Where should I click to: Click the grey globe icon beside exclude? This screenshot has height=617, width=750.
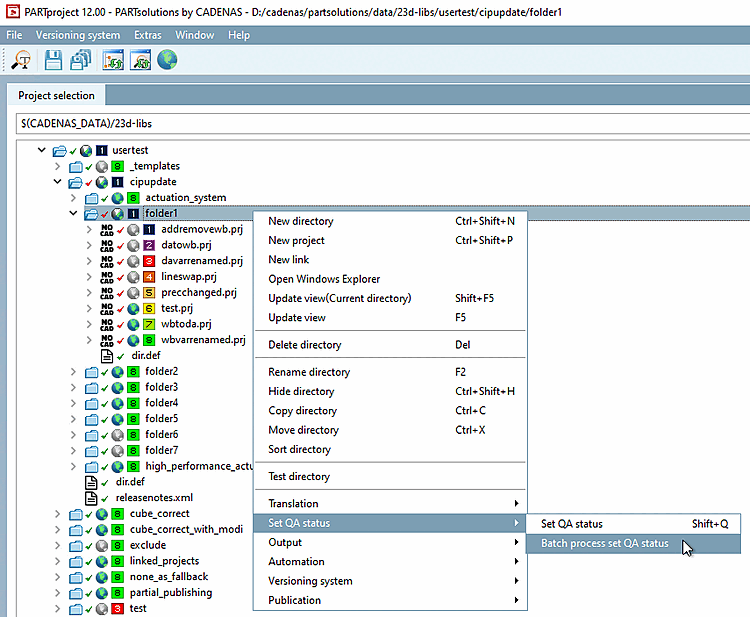tap(101, 546)
